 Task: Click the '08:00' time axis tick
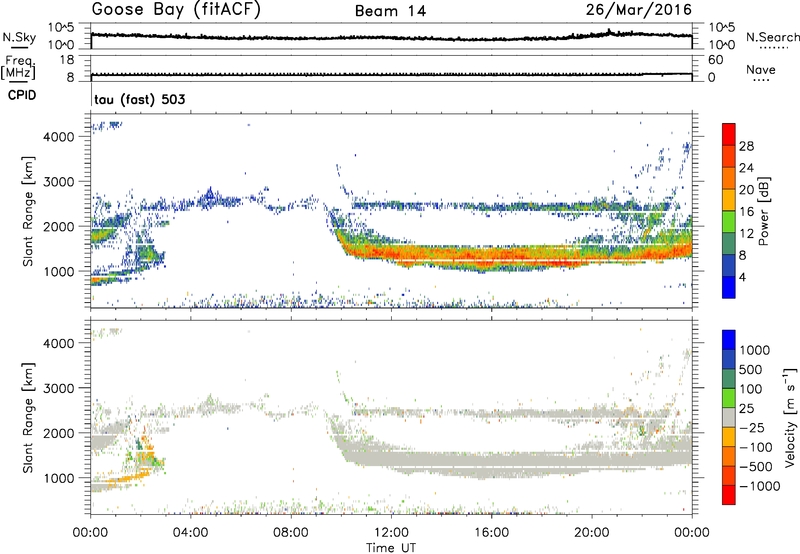pyautogui.click(x=291, y=533)
